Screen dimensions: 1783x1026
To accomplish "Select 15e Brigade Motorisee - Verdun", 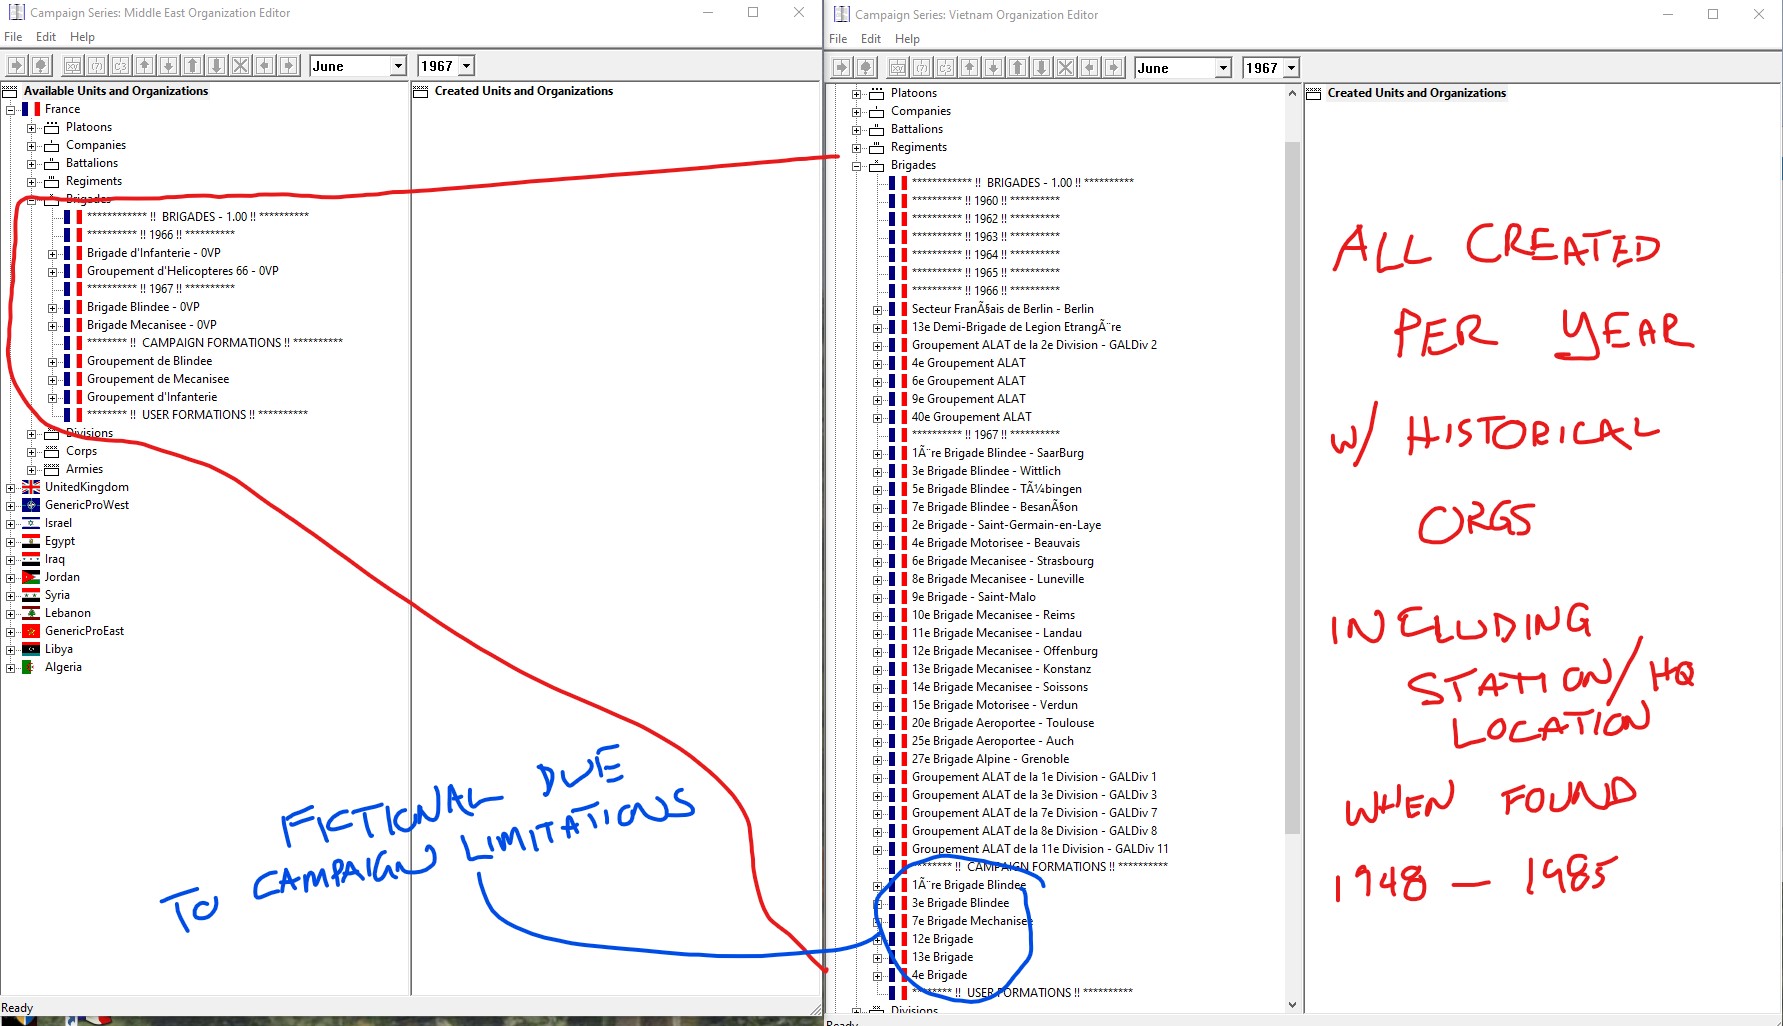I will click(x=995, y=705).
